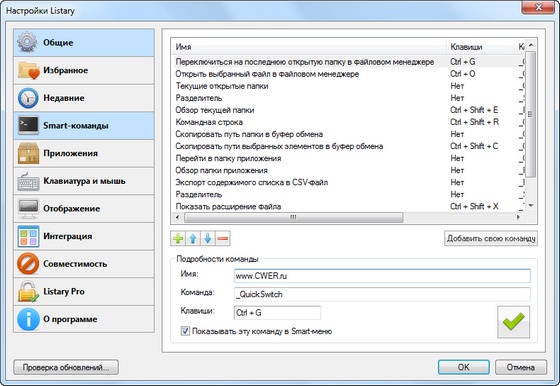This screenshot has height=386, width=560.
Task: Open О программе info section
Action: [x=84, y=319]
